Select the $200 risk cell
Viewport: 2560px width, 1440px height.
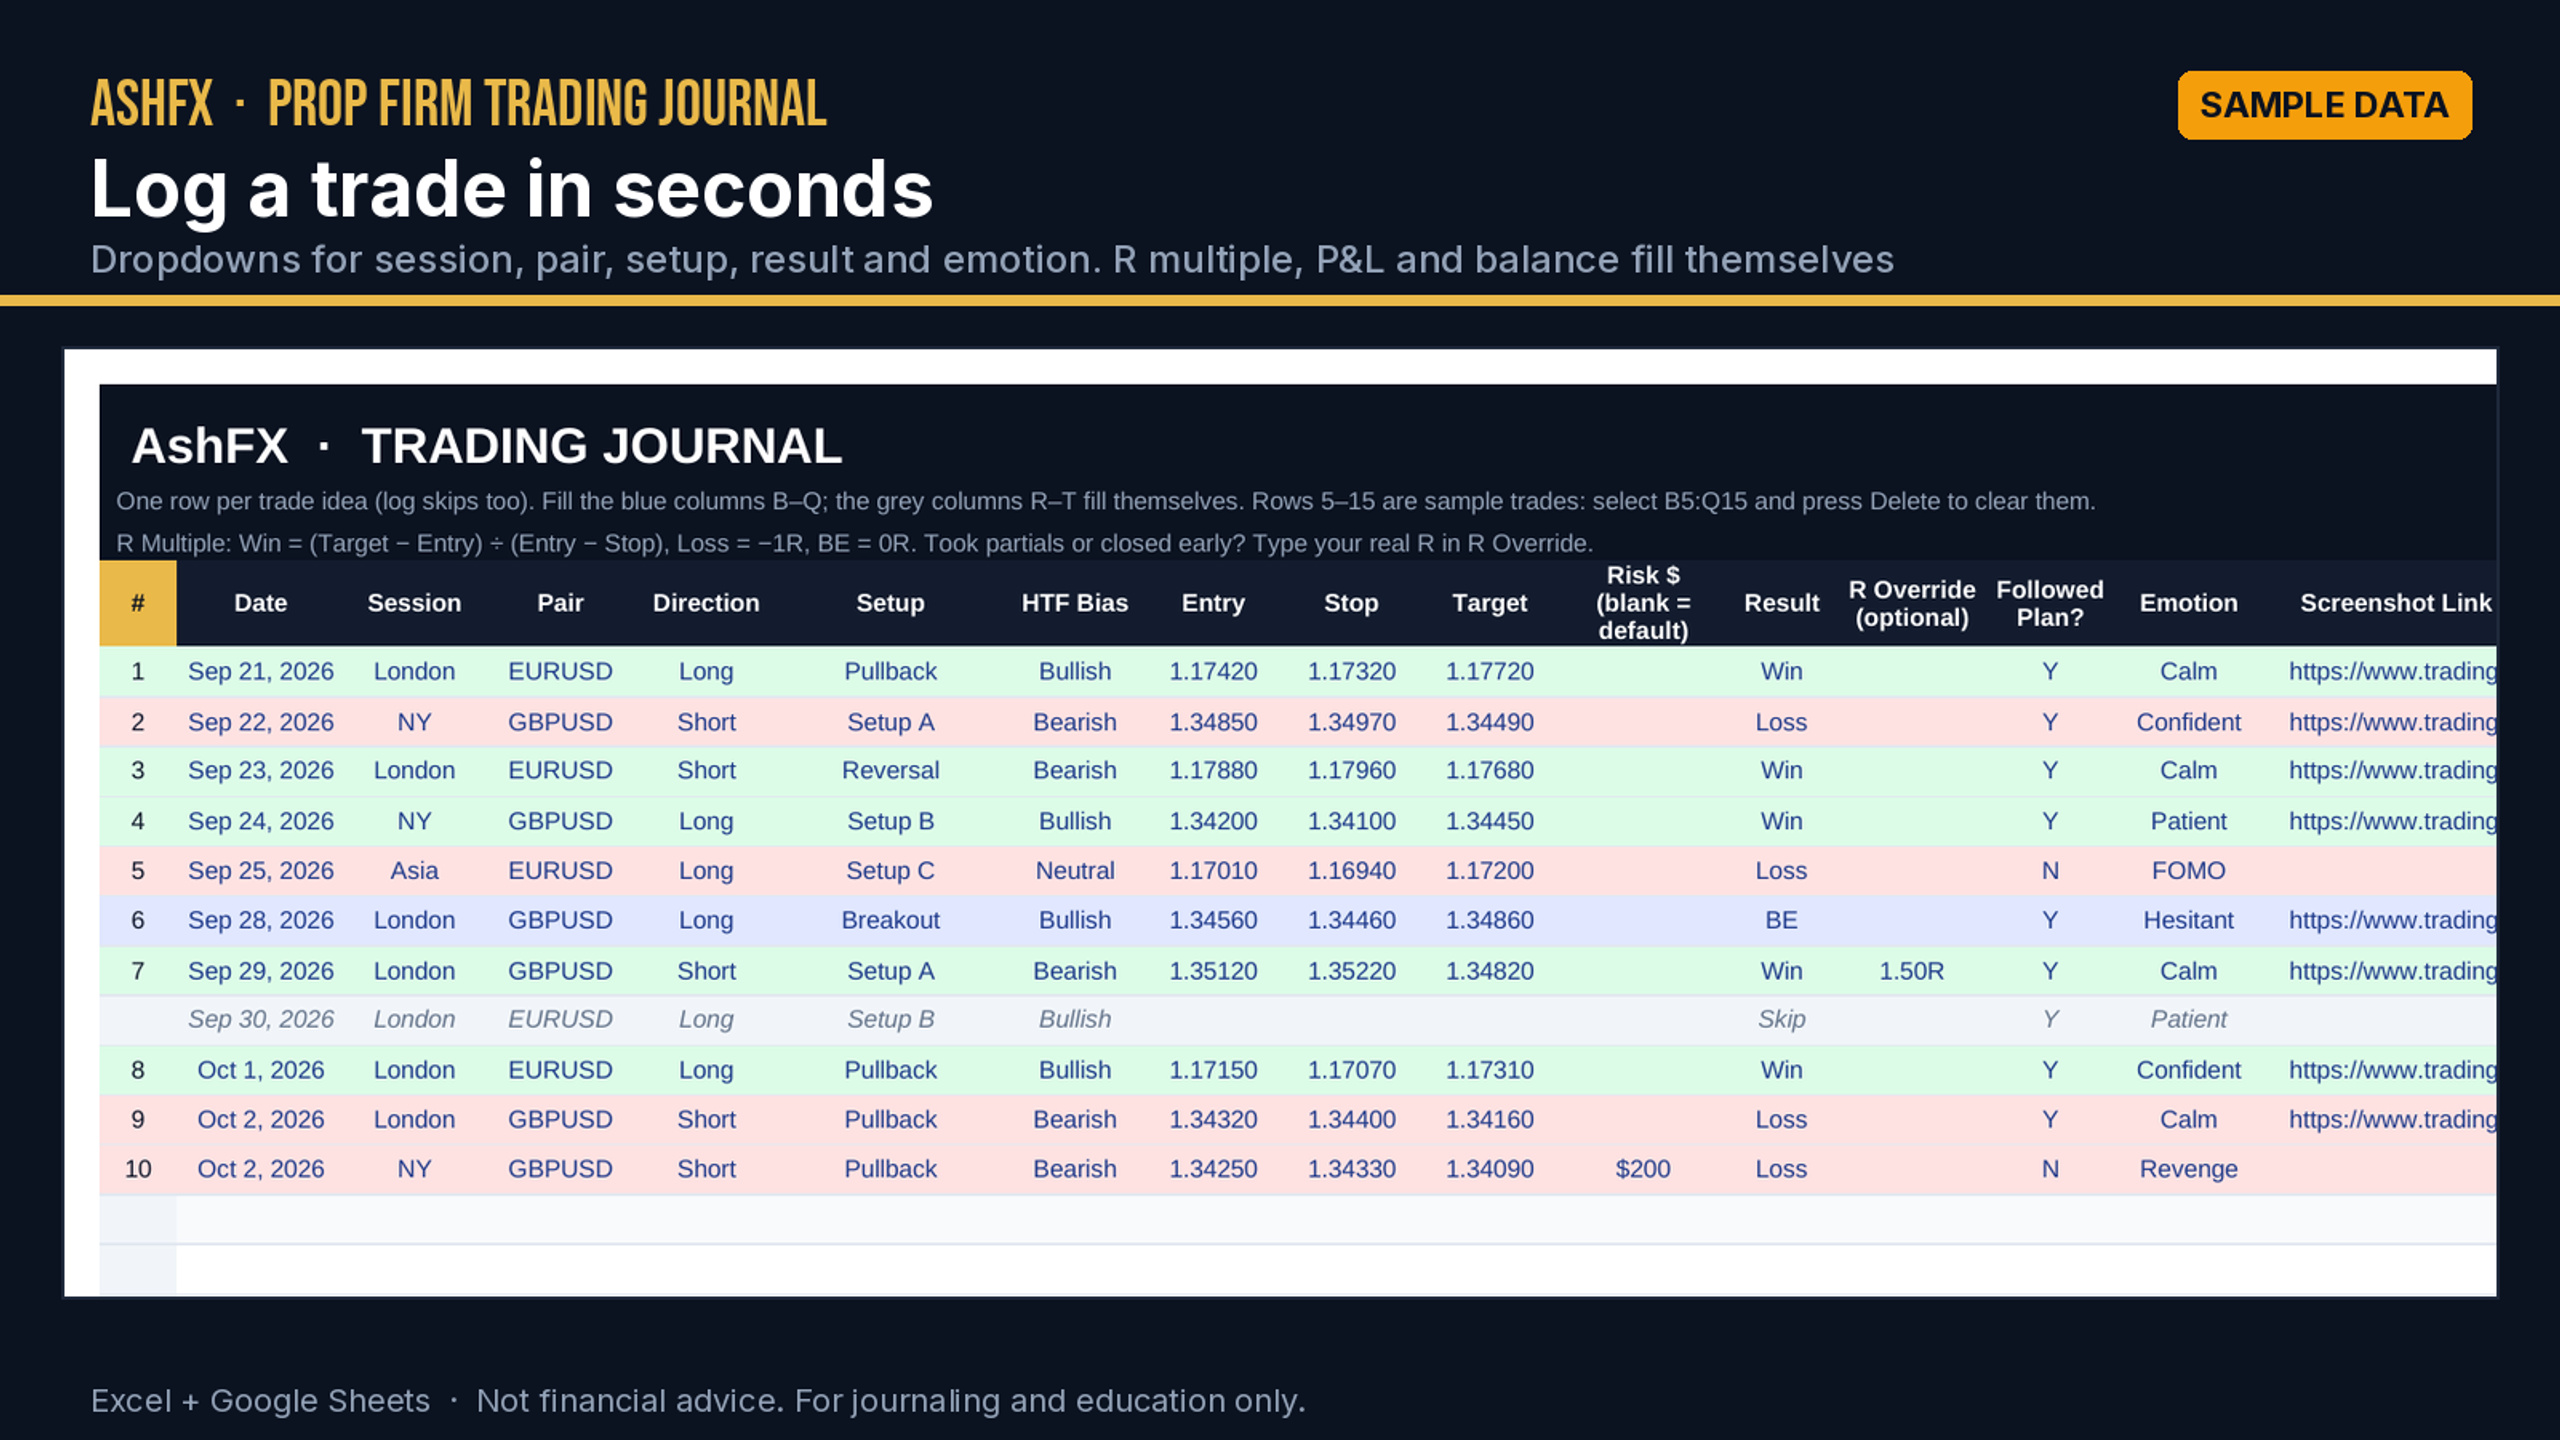point(1642,1169)
